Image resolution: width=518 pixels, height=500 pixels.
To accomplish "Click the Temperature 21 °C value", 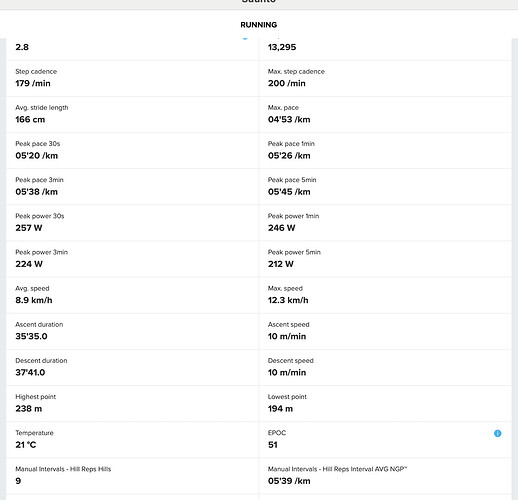I will (x=26, y=445).
